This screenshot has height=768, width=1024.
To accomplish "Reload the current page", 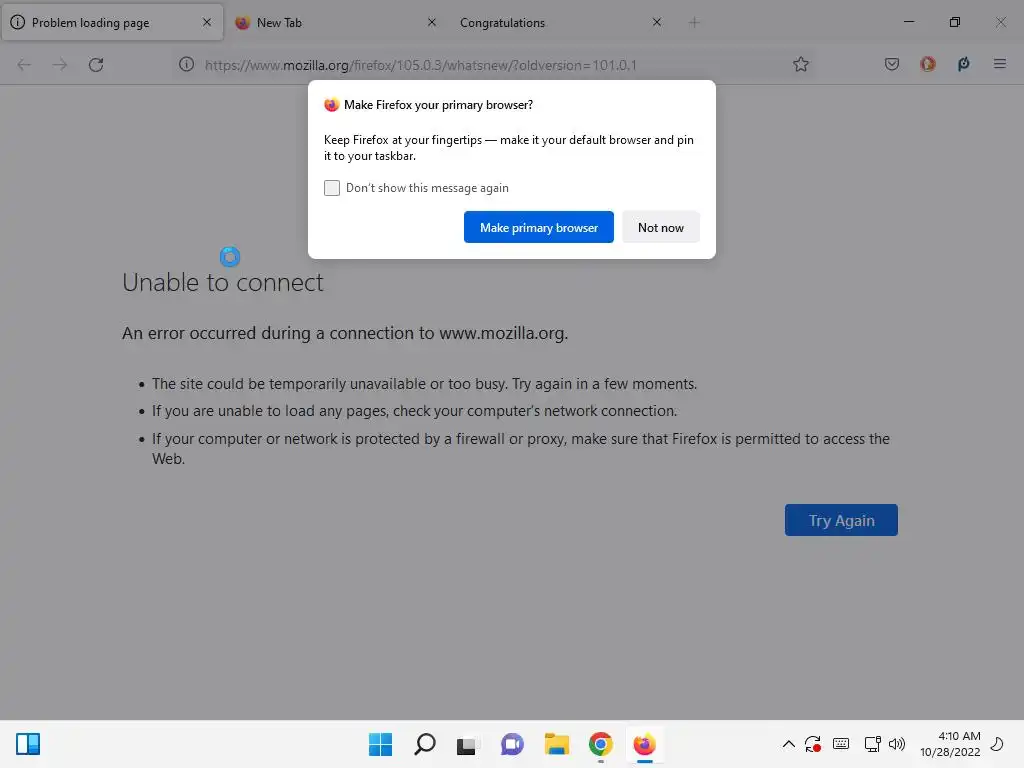I will [x=96, y=65].
